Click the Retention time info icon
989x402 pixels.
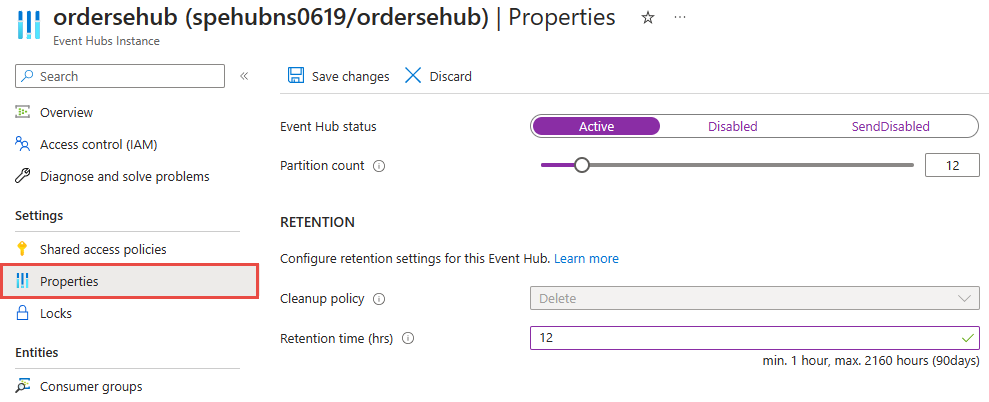coord(408,338)
